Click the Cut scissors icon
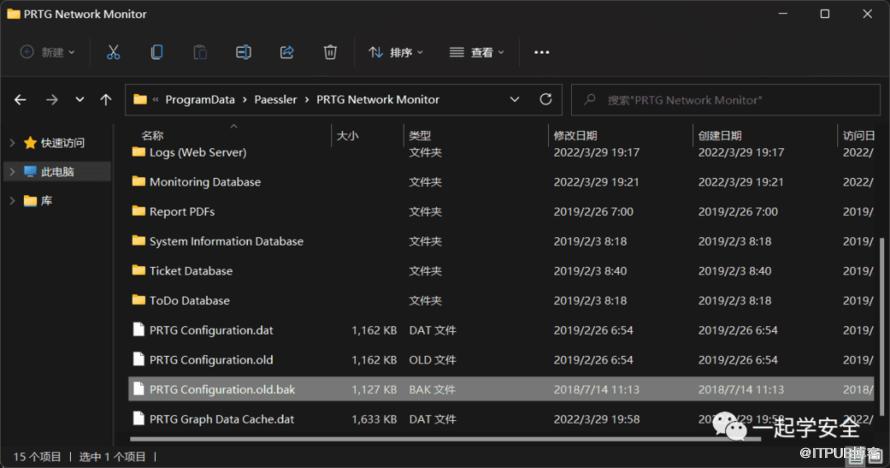The image size is (890, 468). point(113,52)
